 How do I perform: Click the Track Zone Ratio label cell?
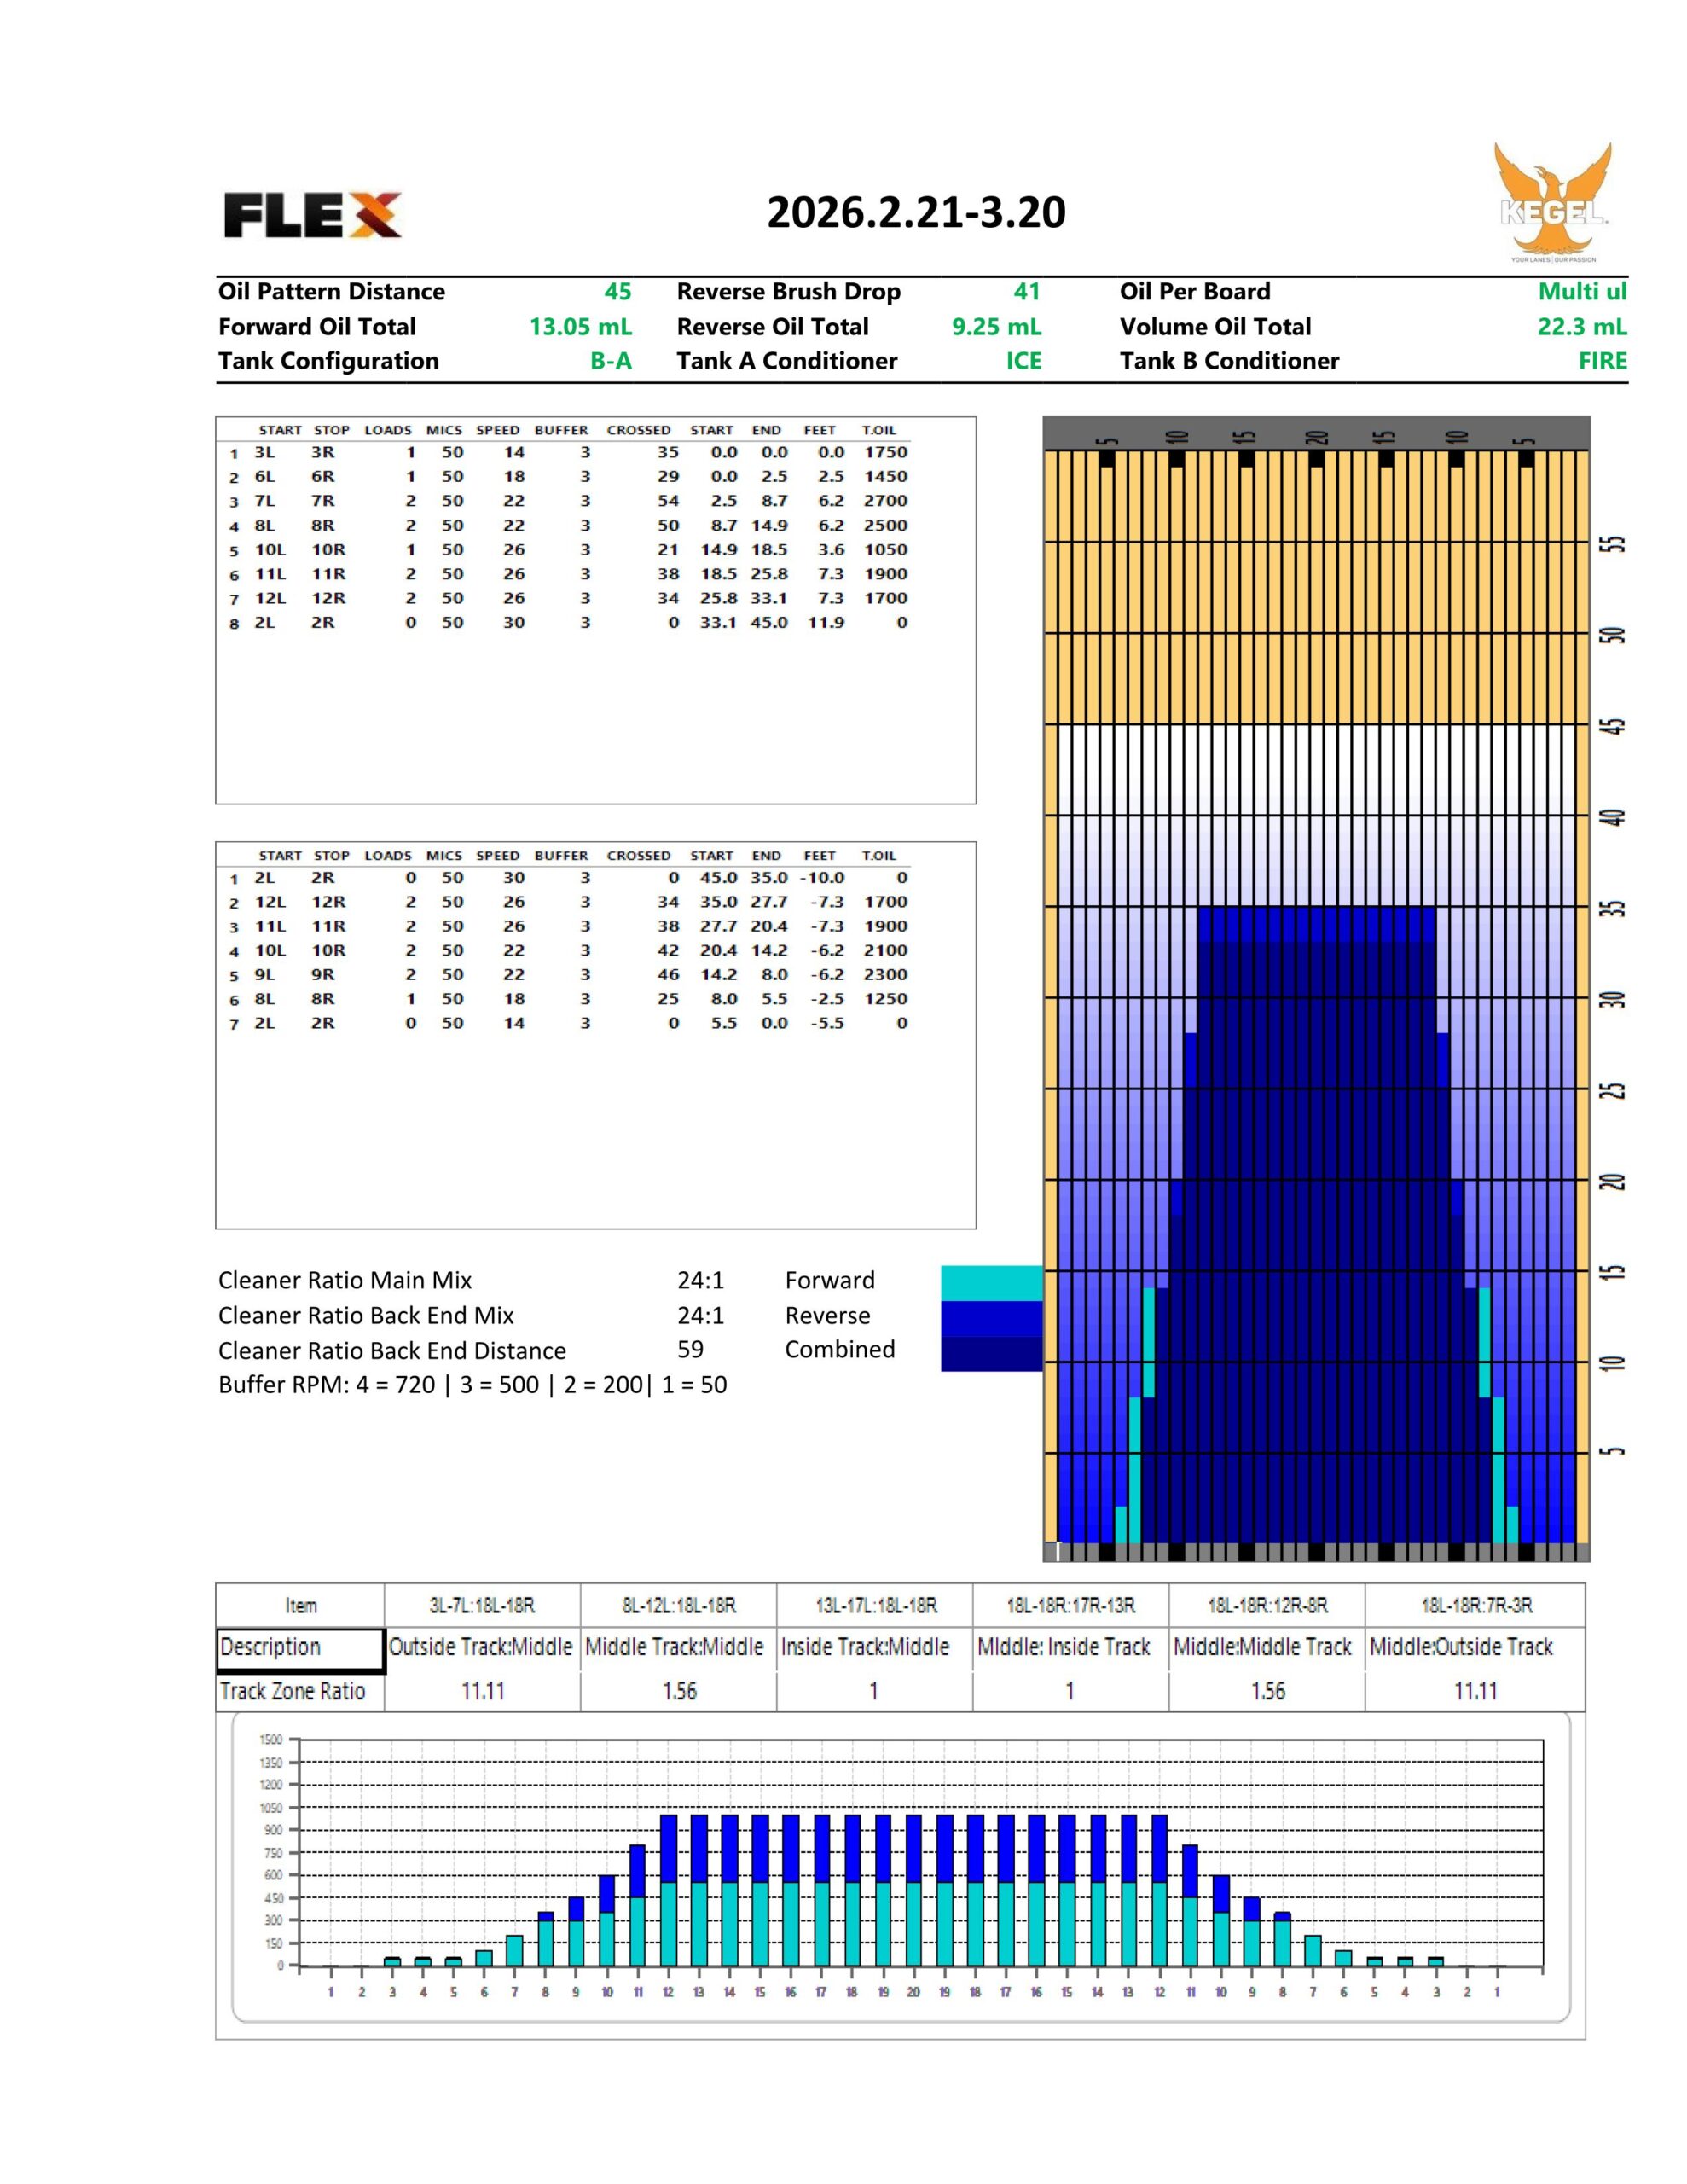tap(300, 1691)
